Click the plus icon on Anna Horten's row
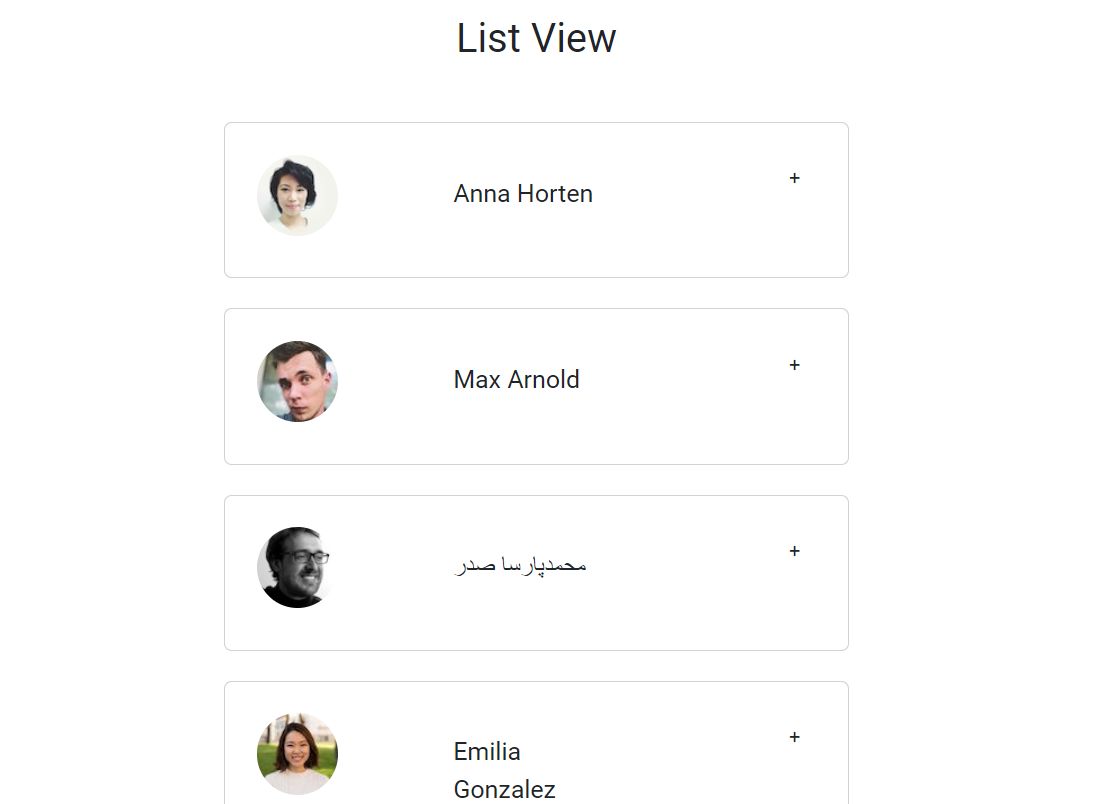This screenshot has width=1099, height=804. point(794,178)
